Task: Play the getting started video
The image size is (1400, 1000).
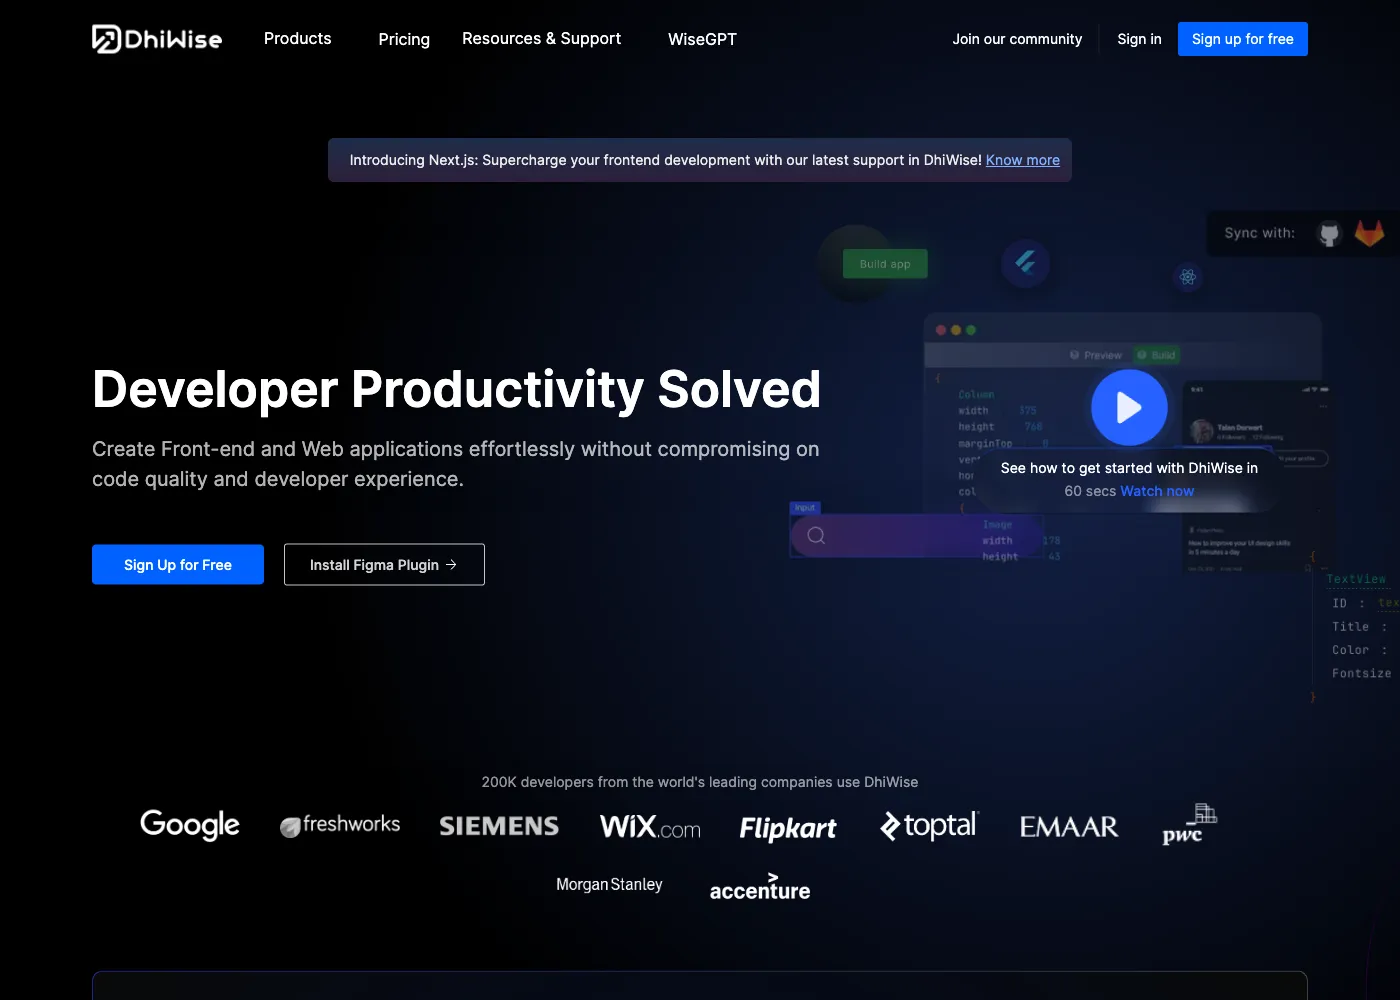Action: tap(1129, 408)
